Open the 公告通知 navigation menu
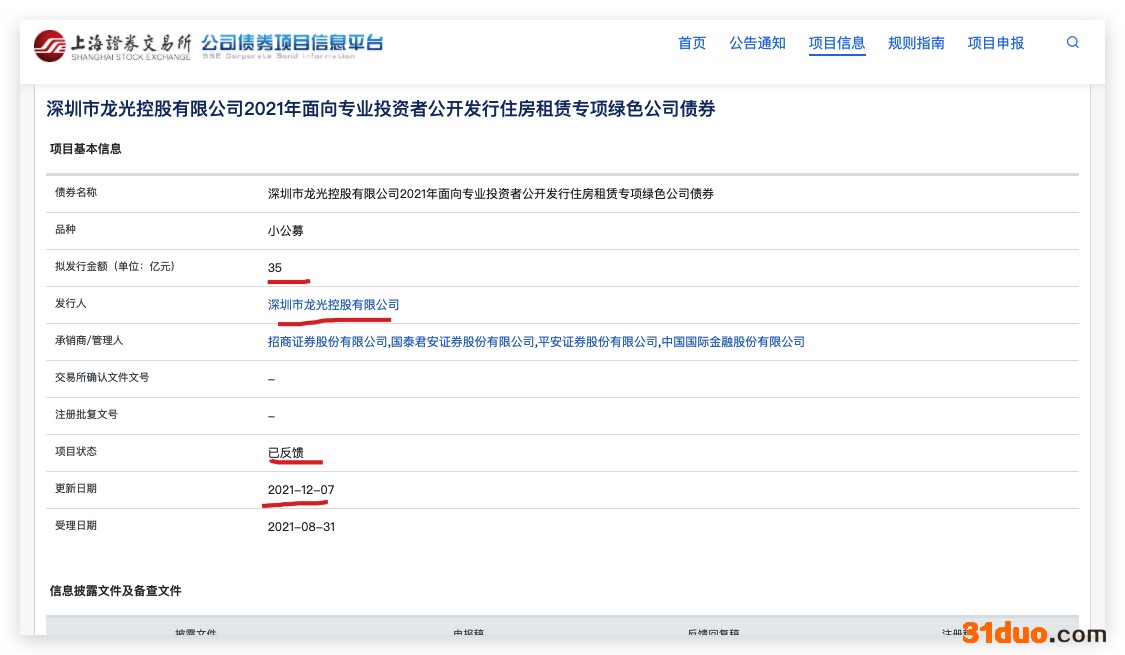Viewport: 1125px width, 655px height. tap(757, 43)
